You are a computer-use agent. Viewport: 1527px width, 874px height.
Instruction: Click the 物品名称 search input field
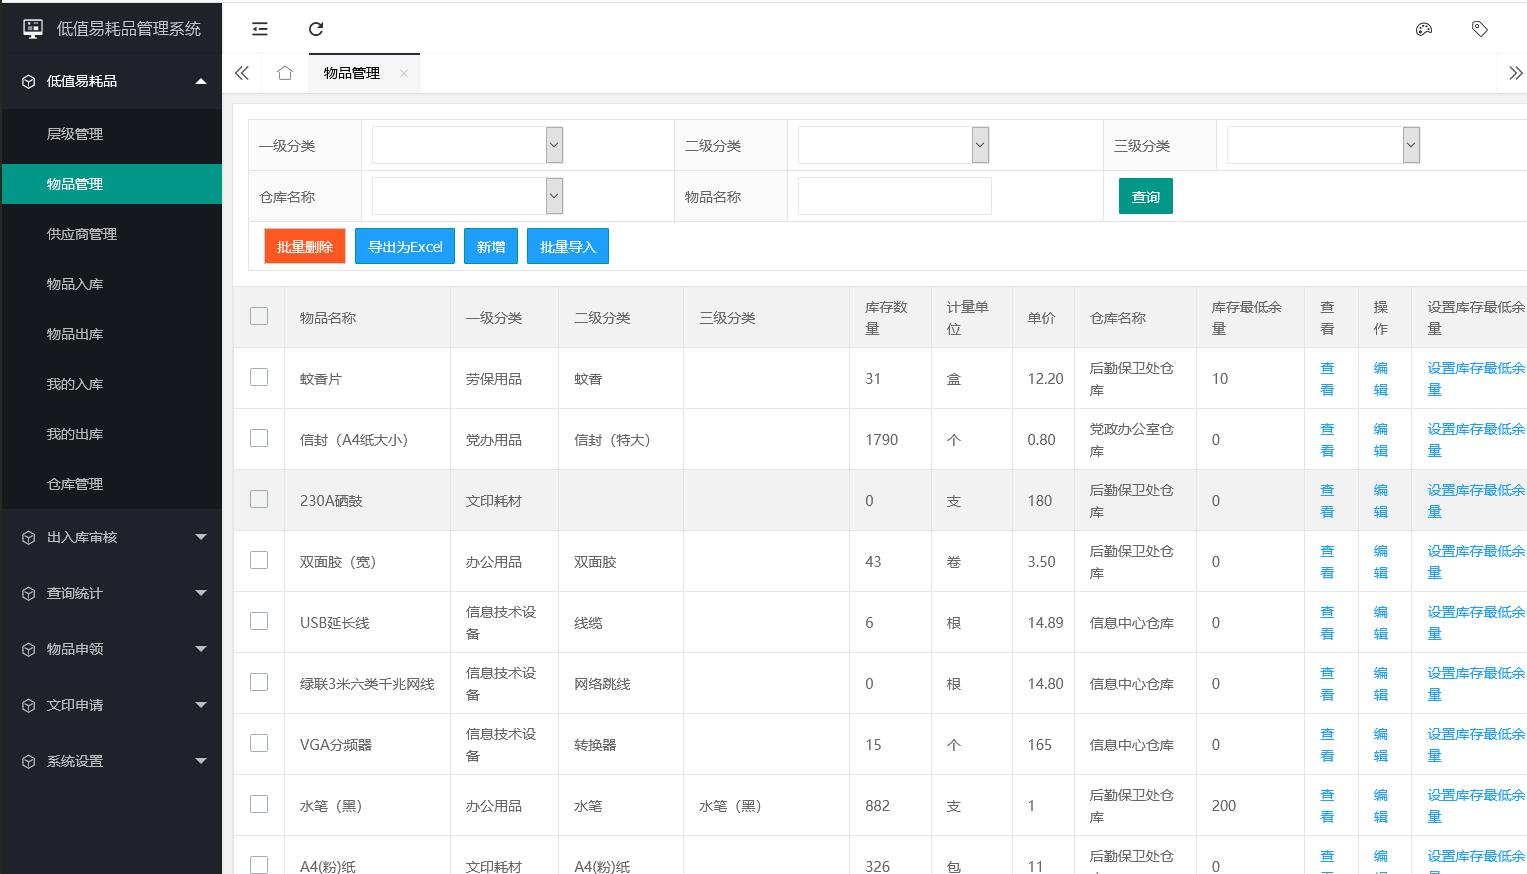(894, 196)
